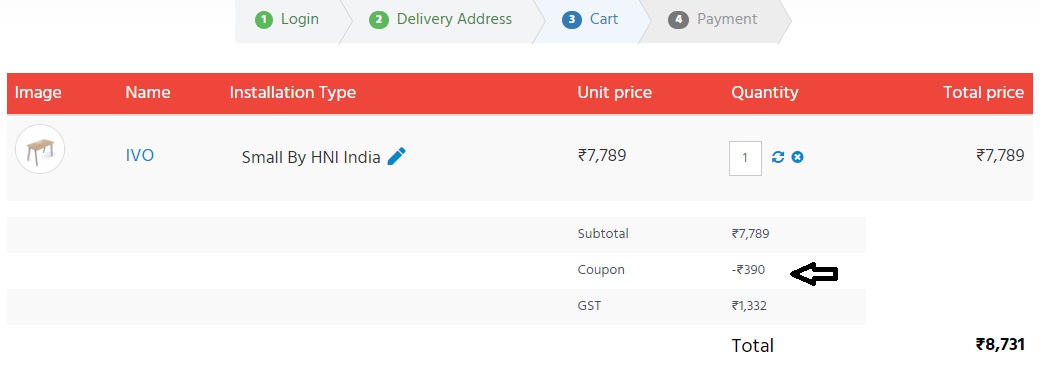This screenshot has width=1040, height=389.
Task: Click the blue step 3 Cart circle
Action: coord(572,19)
